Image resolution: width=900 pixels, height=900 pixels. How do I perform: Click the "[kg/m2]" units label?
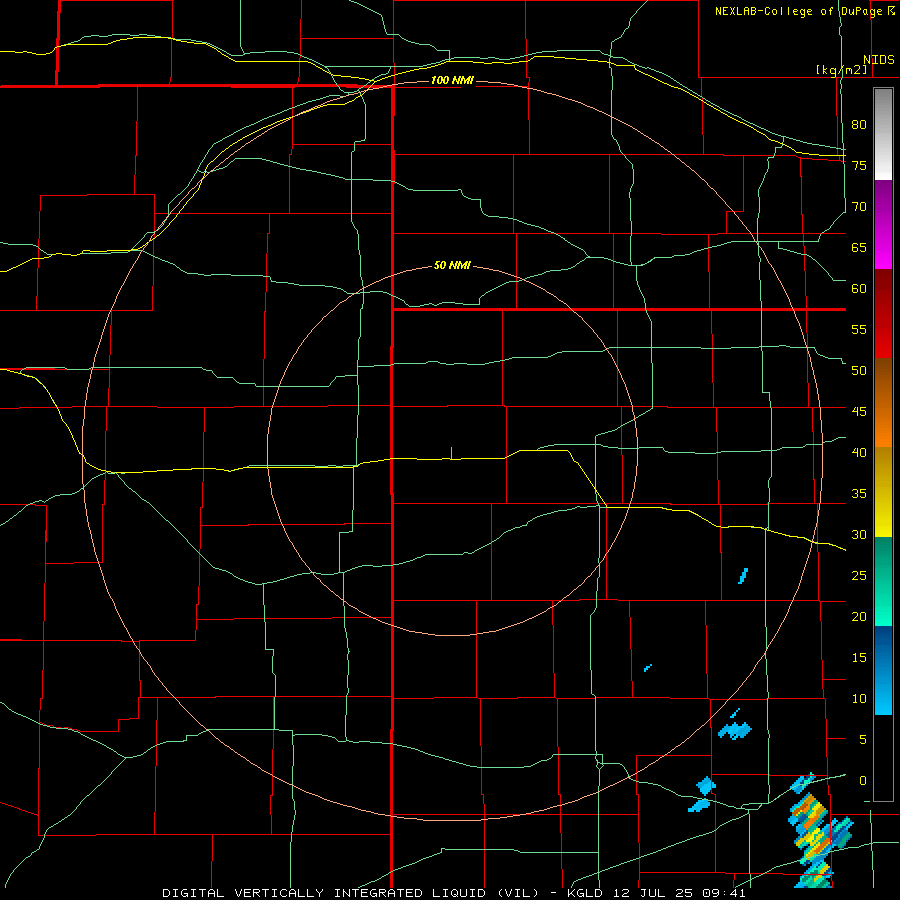point(841,70)
